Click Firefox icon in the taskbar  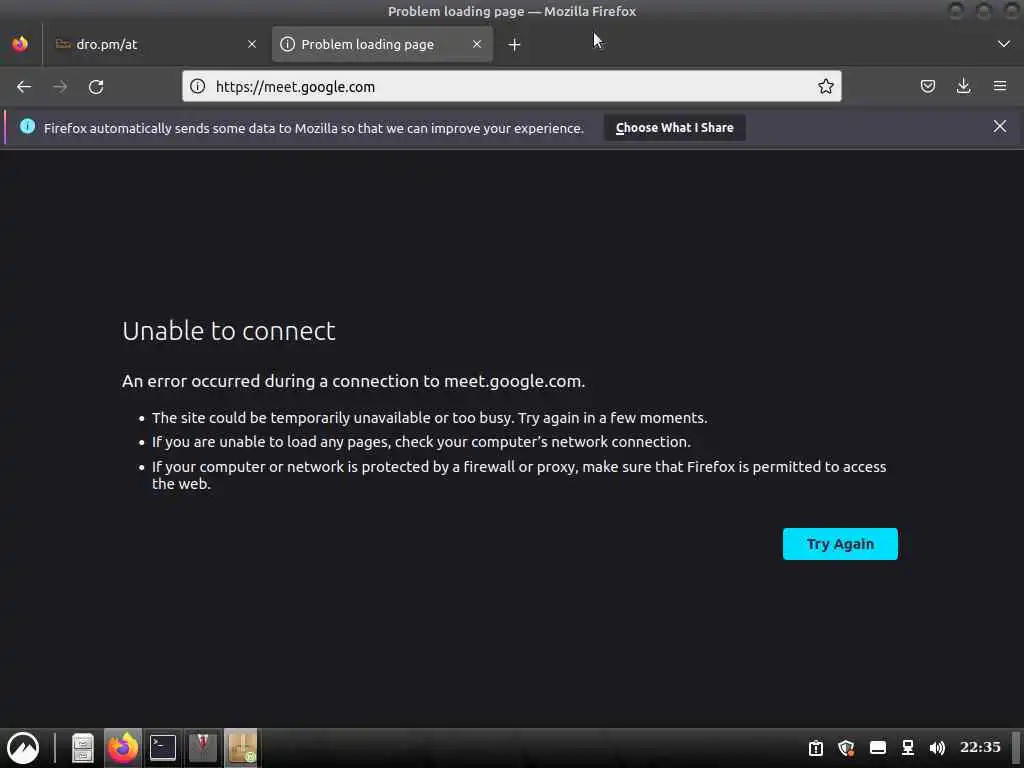pyautogui.click(x=123, y=748)
